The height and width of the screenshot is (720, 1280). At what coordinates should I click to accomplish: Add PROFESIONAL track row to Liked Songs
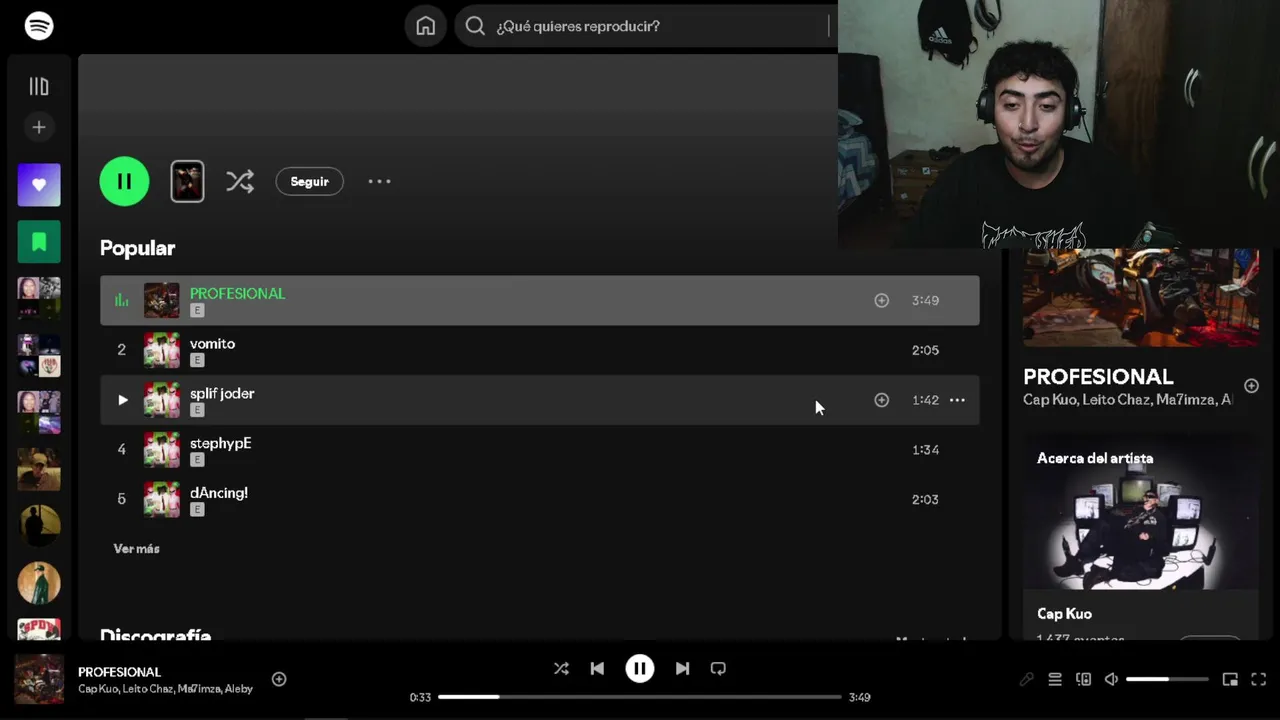pos(881,300)
